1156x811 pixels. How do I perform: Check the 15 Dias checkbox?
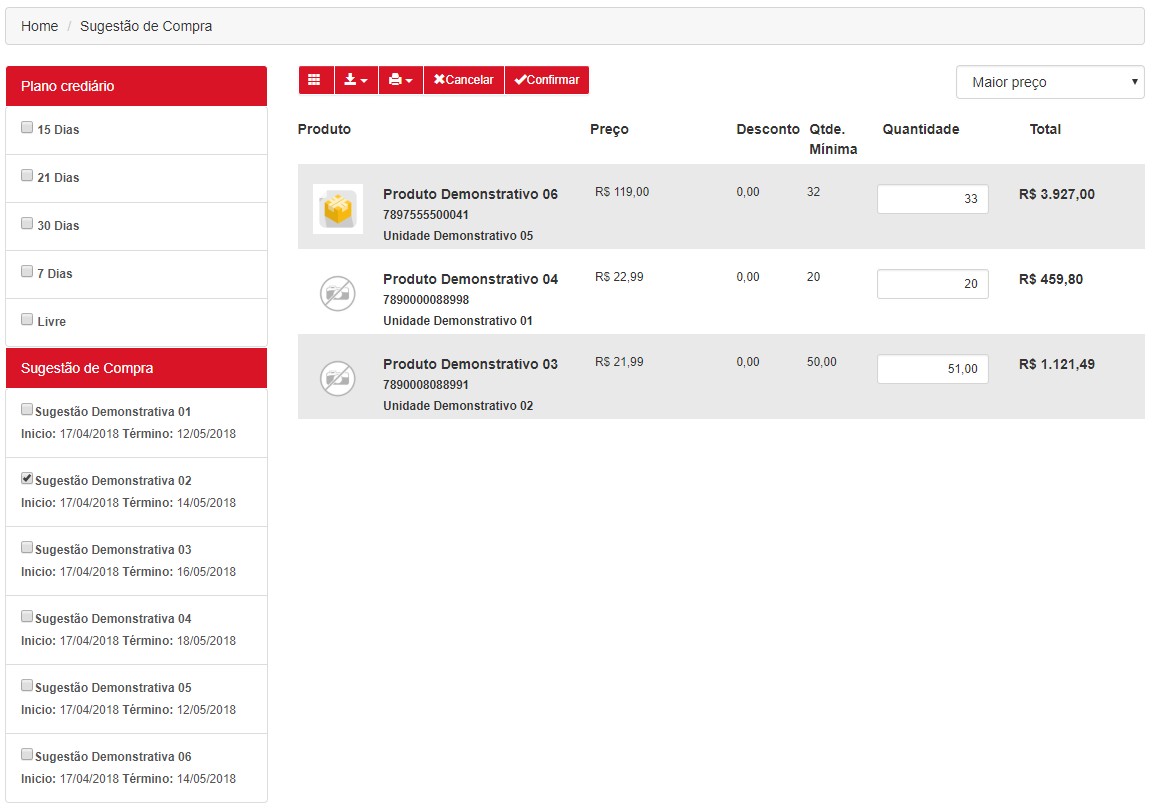tap(27, 128)
